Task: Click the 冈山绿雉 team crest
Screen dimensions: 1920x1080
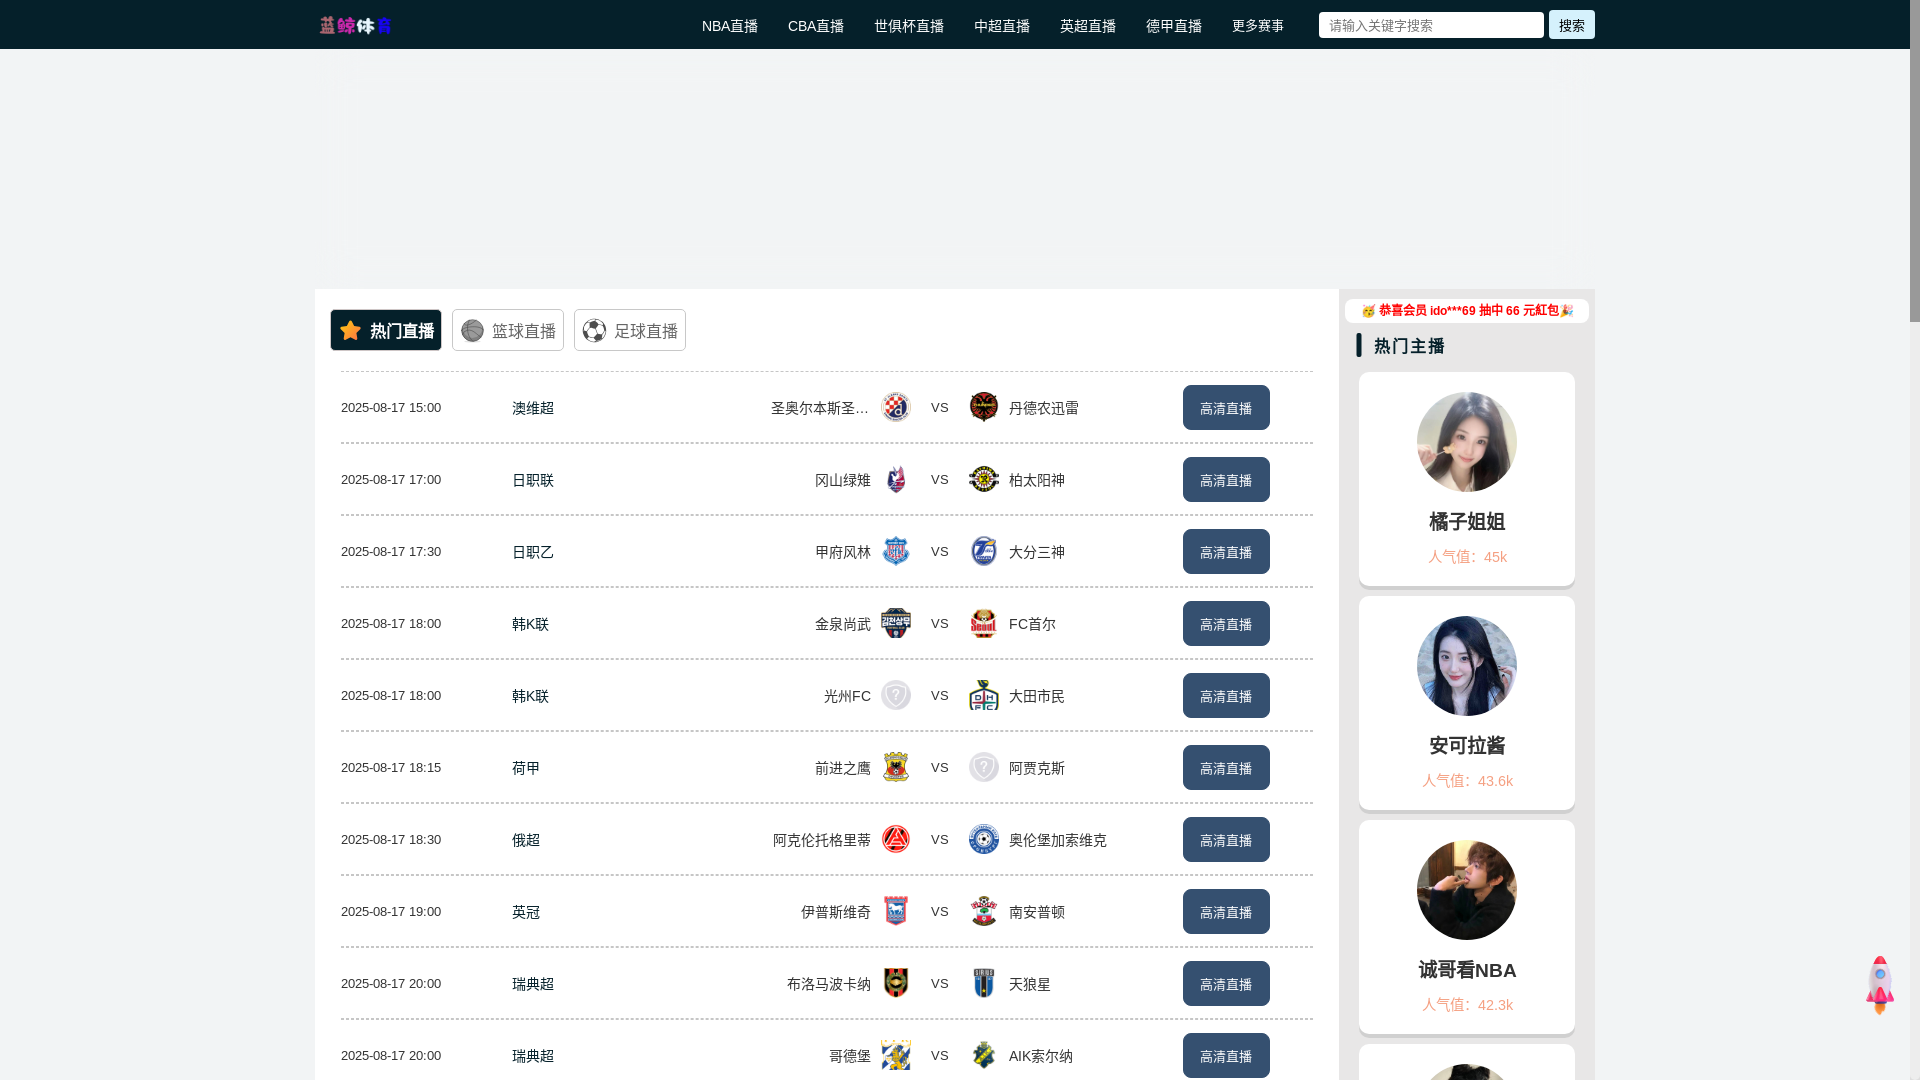Action: (x=896, y=479)
